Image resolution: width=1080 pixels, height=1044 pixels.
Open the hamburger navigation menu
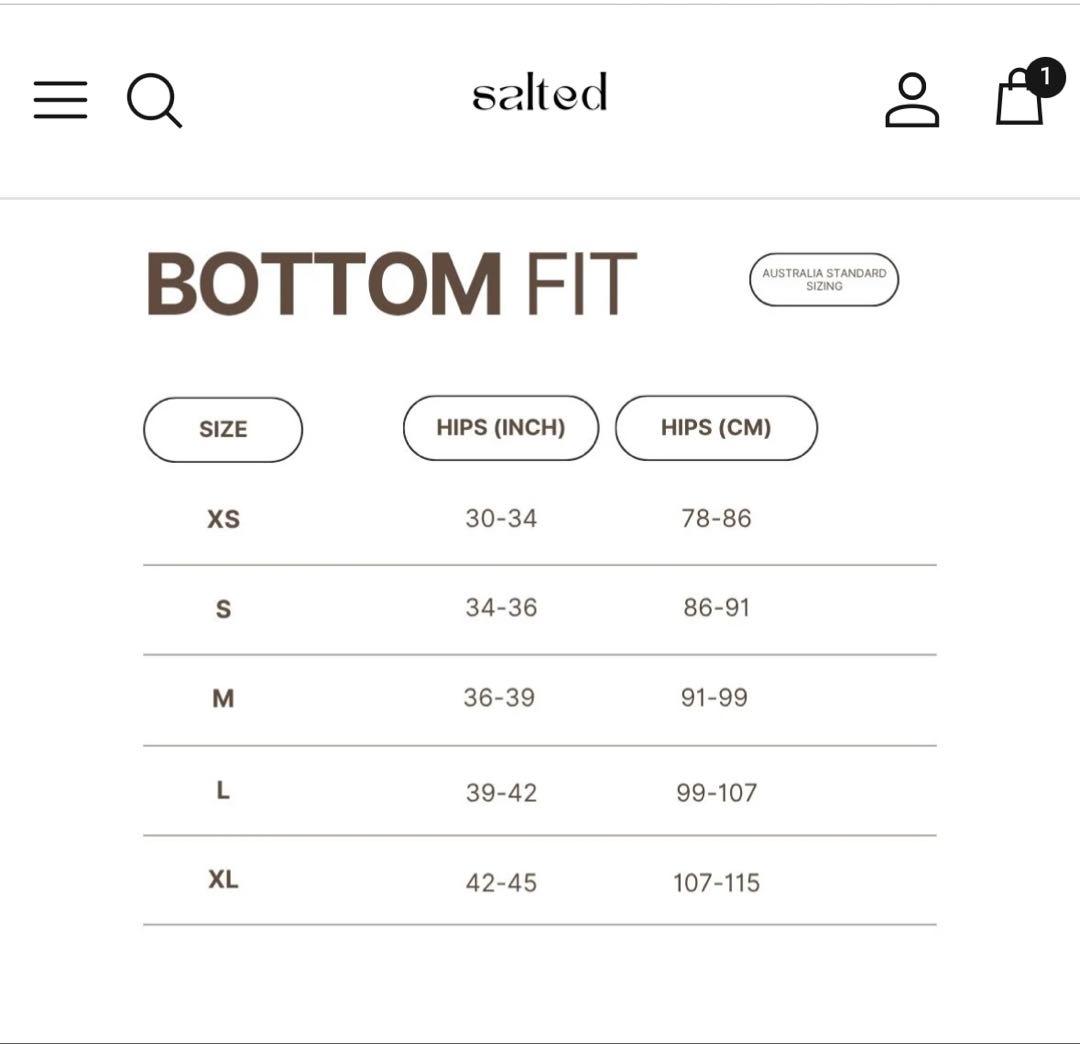tap(59, 100)
